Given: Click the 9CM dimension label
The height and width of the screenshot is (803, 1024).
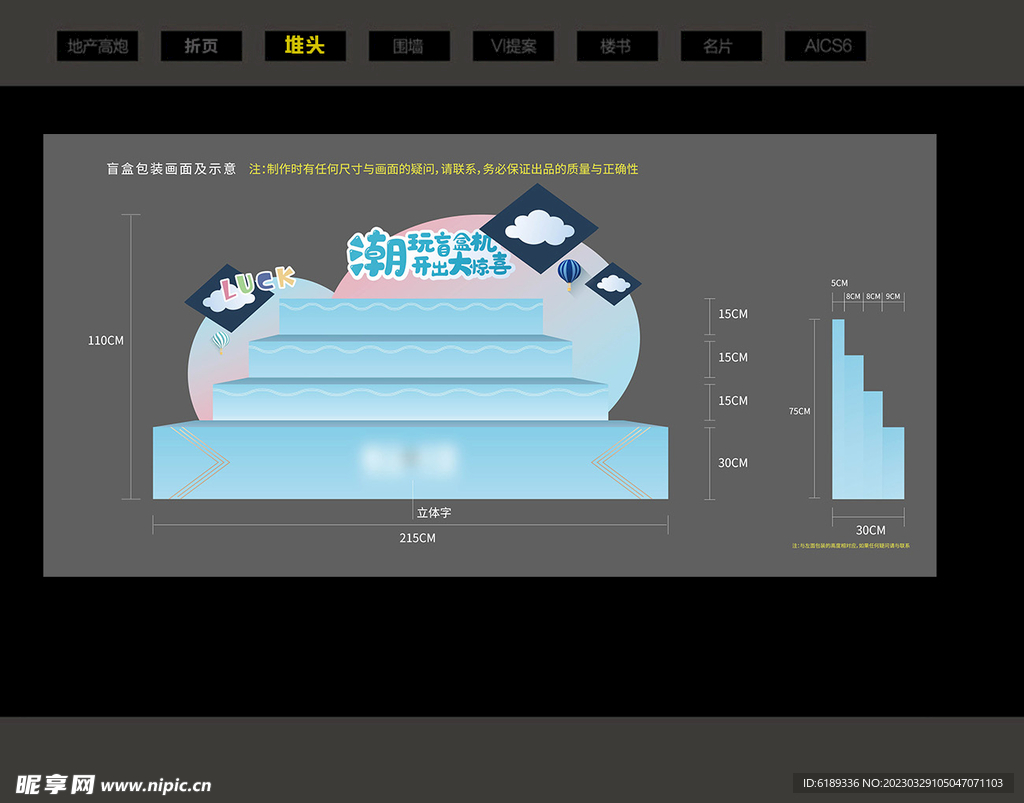Looking at the screenshot, I should coord(893,296).
